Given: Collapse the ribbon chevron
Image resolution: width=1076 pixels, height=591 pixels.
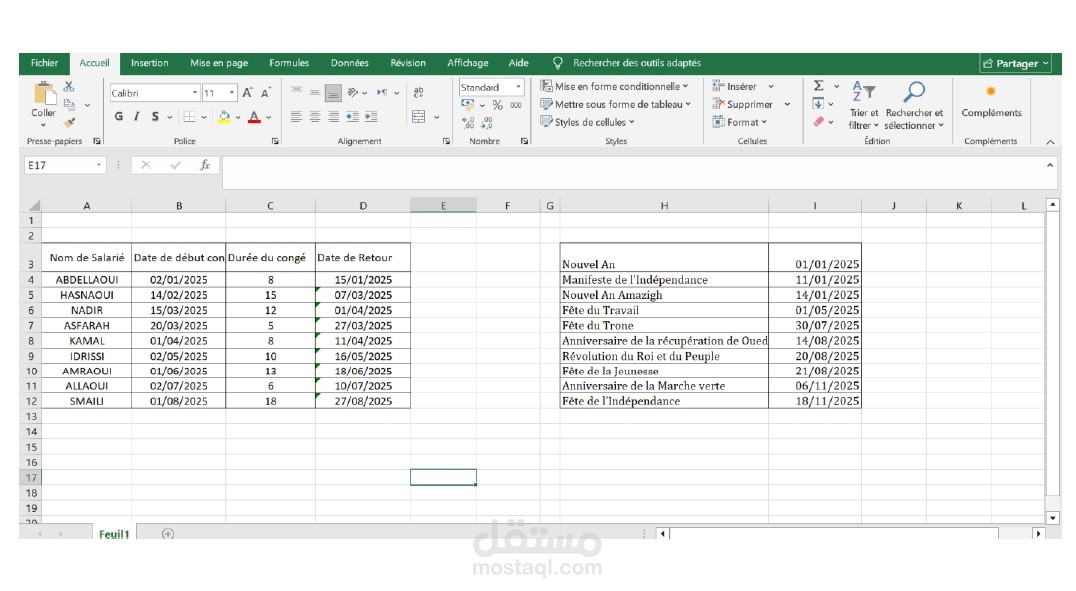Looking at the screenshot, I should click(x=1050, y=142).
